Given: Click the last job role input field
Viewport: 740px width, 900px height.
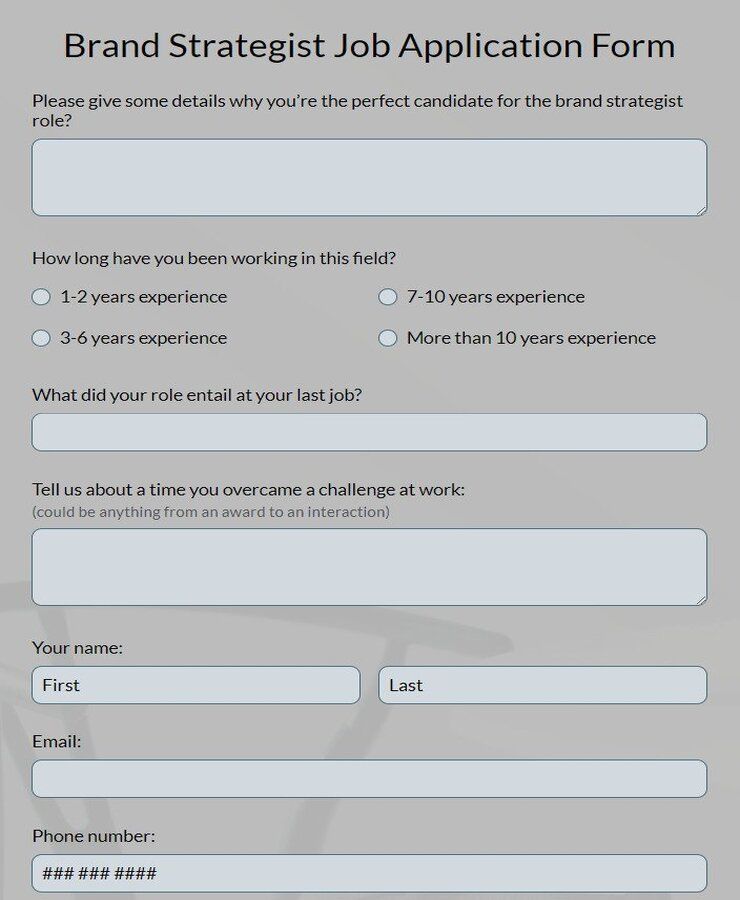Looking at the screenshot, I should pos(370,431).
